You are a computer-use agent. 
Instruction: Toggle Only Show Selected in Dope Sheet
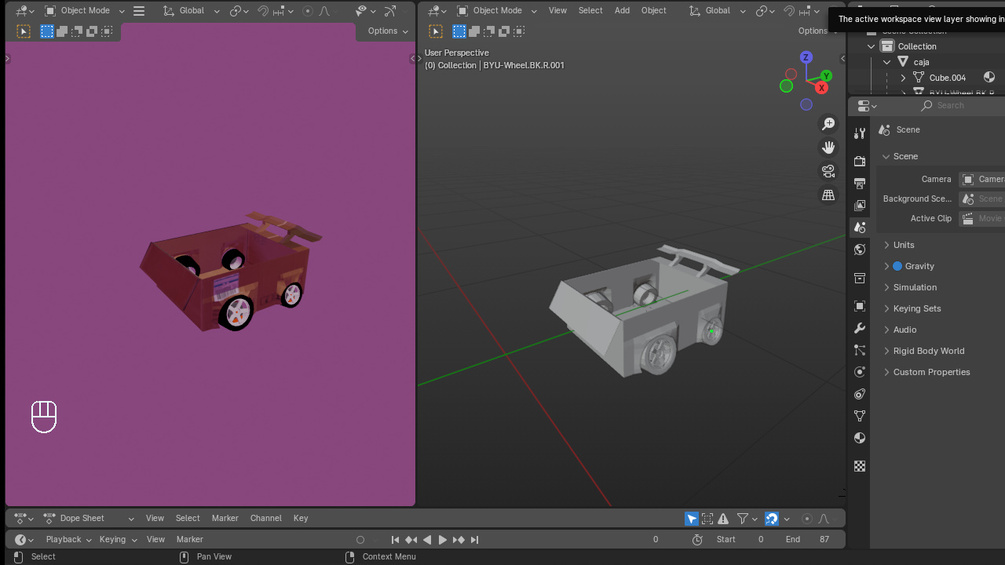click(691, 518)
